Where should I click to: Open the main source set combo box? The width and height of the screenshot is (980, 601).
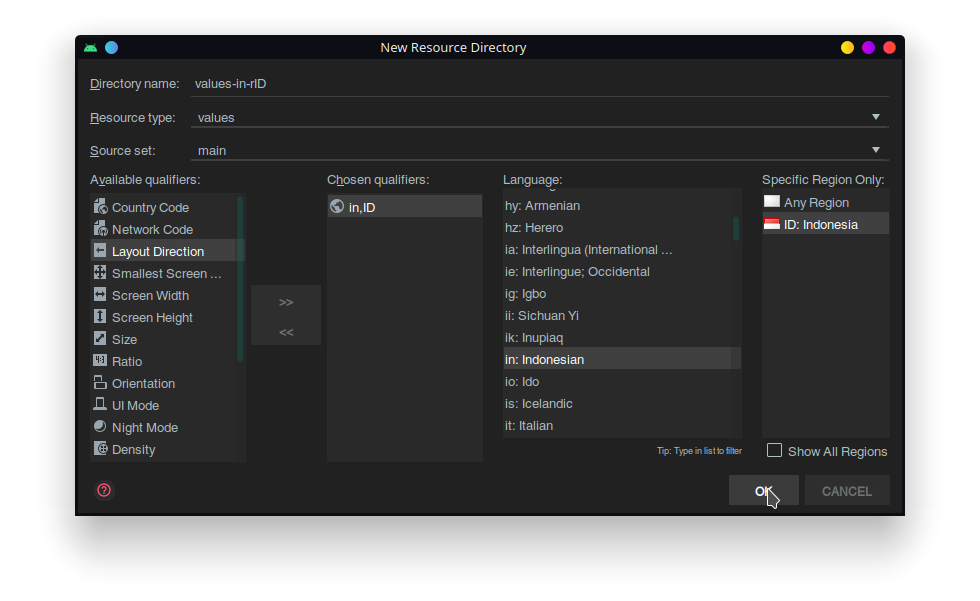tap(539, 151)
